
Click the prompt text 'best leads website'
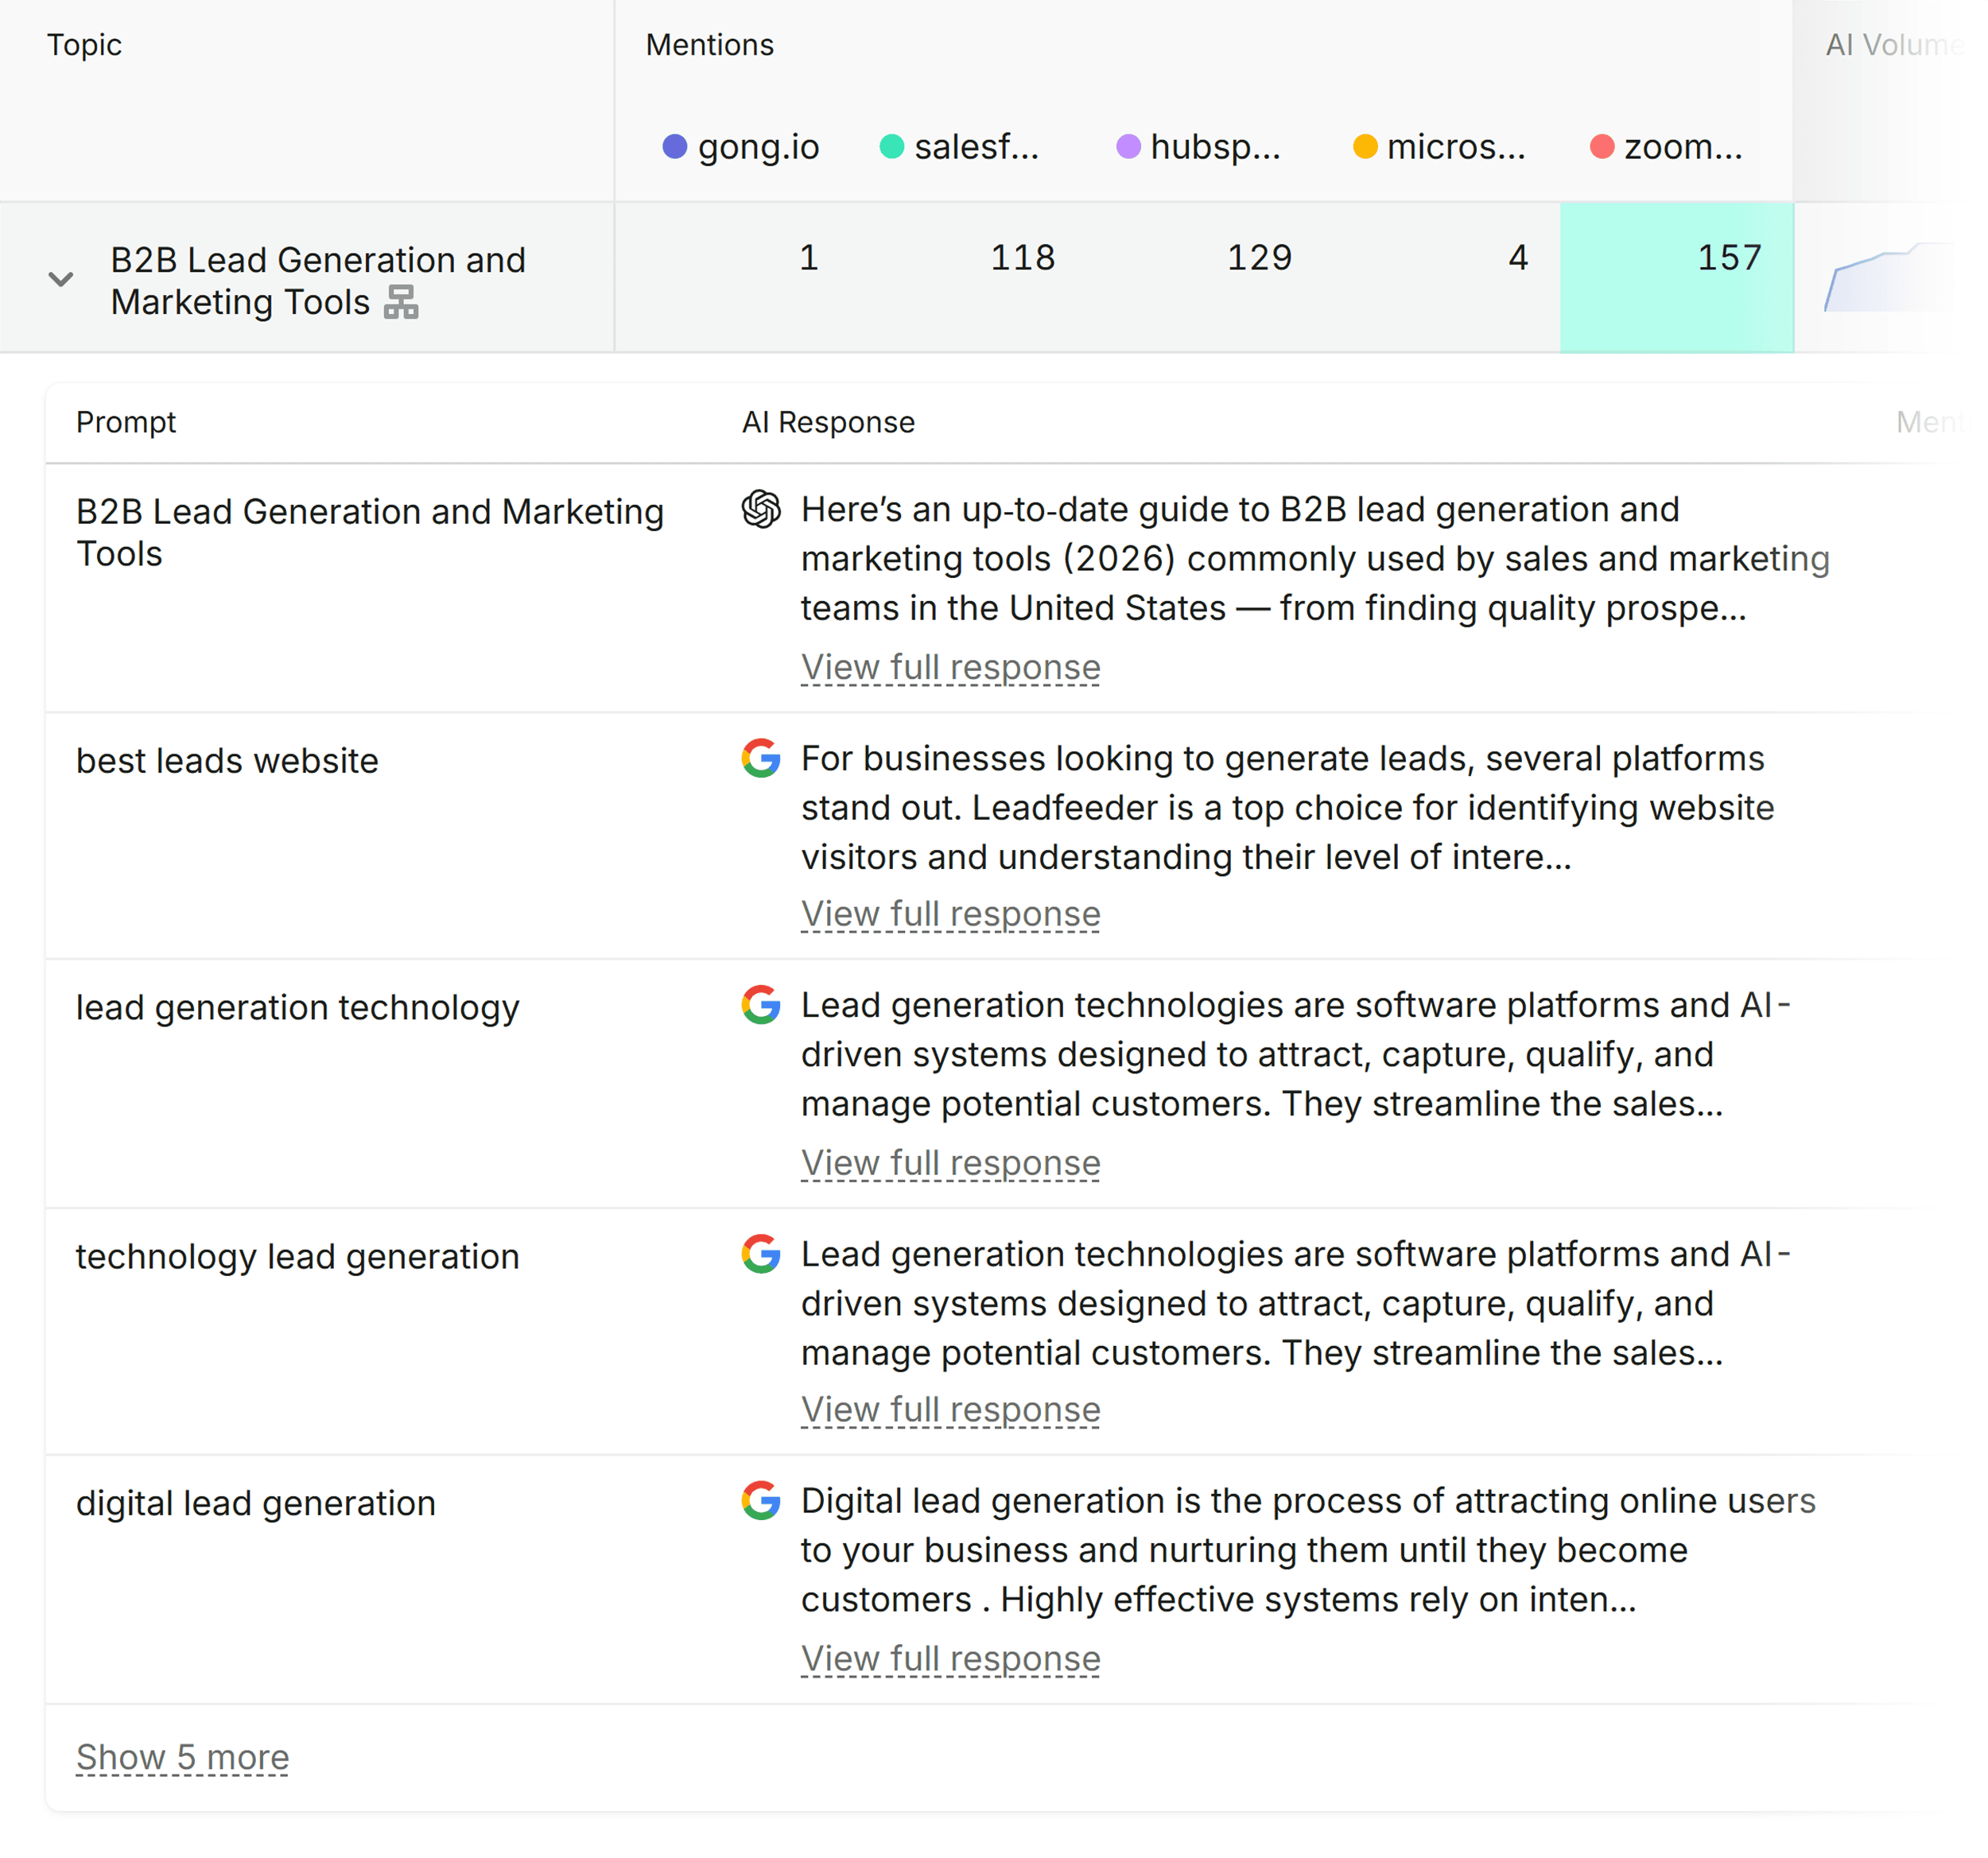pyautogui.click(x=227, y=761)
